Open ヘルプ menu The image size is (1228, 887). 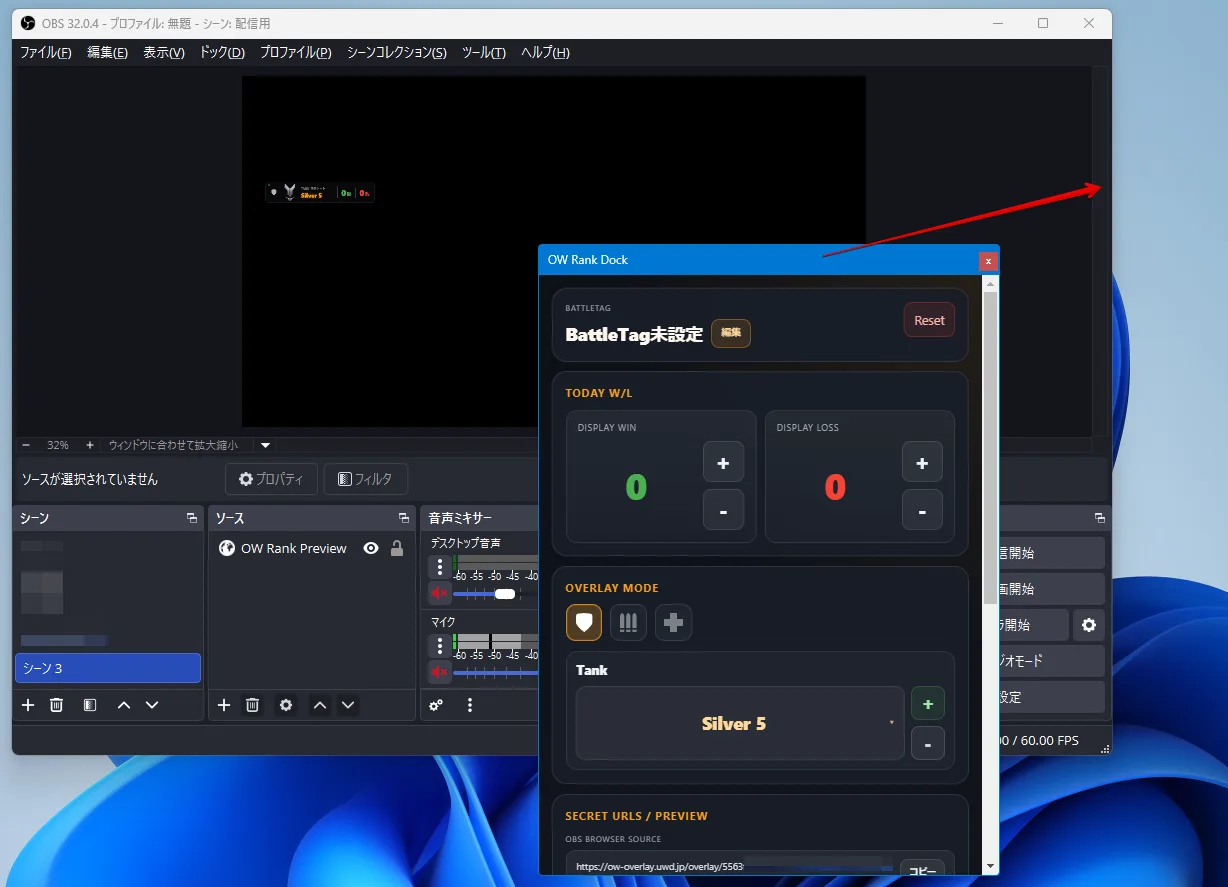(545, 53)
